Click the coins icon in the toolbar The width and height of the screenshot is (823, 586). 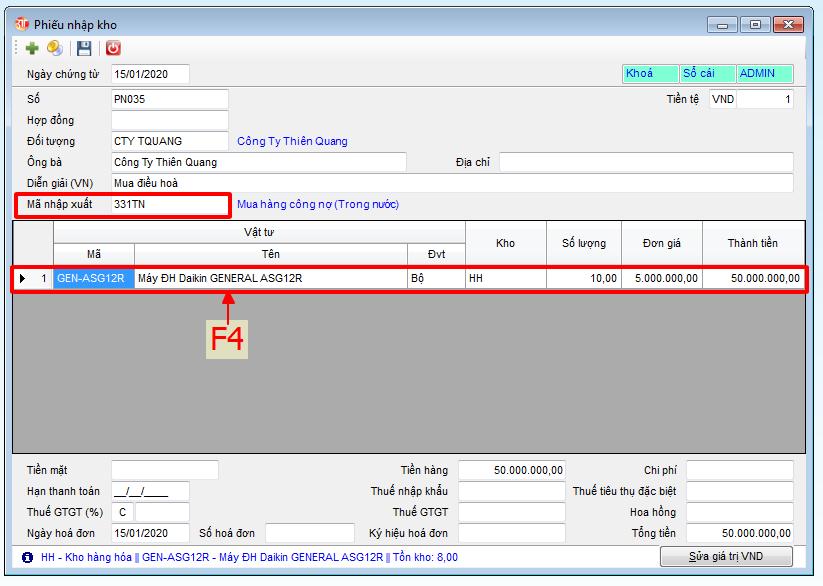(x=54, y=48)
